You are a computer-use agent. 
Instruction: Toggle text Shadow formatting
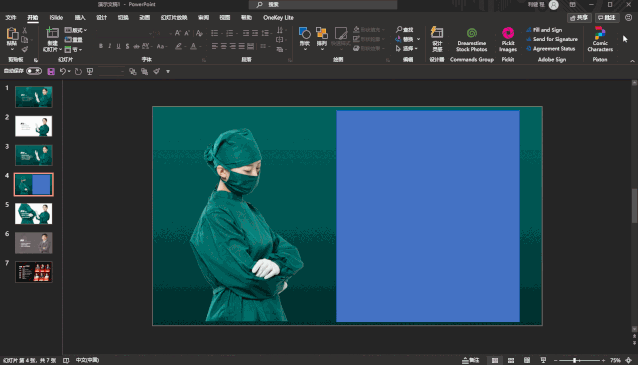127,46
